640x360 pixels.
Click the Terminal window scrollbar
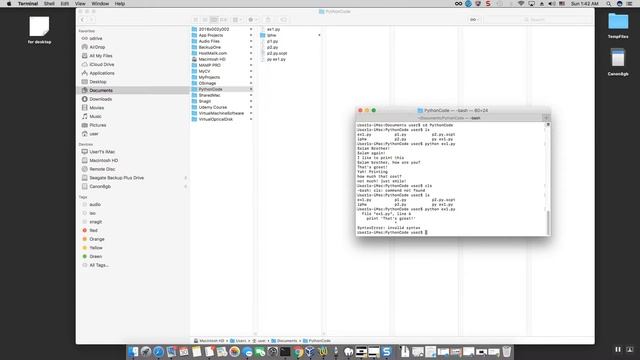pos(548,222)
